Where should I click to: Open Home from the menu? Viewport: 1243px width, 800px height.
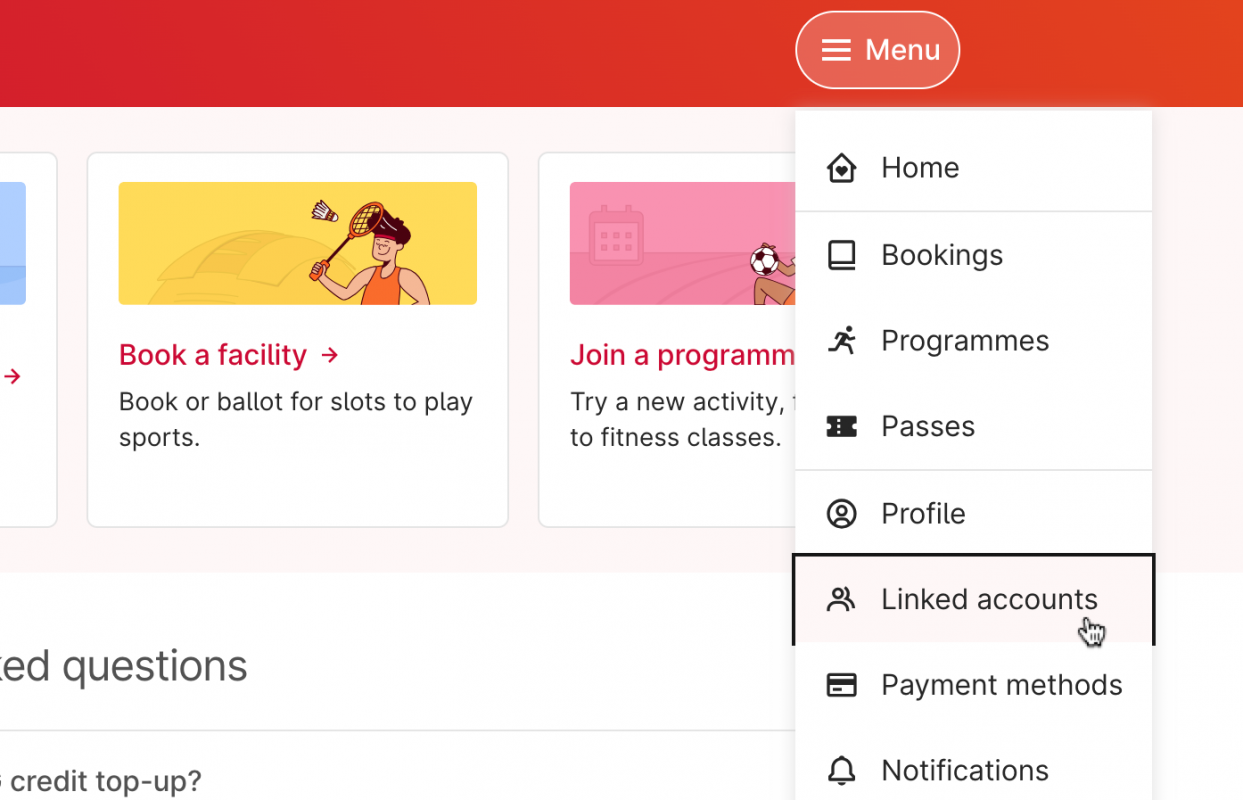(x=920, y=168)
